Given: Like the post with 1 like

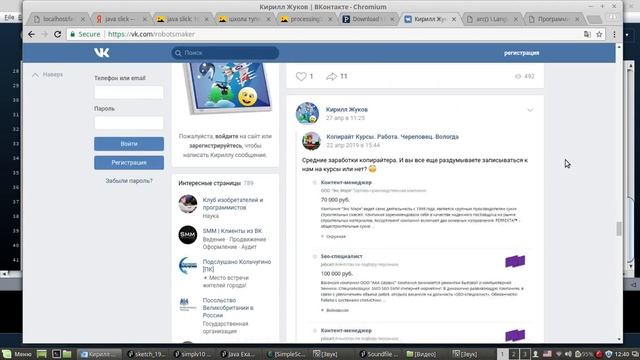Looking at the screenshot, I should [x=301, y=76].
